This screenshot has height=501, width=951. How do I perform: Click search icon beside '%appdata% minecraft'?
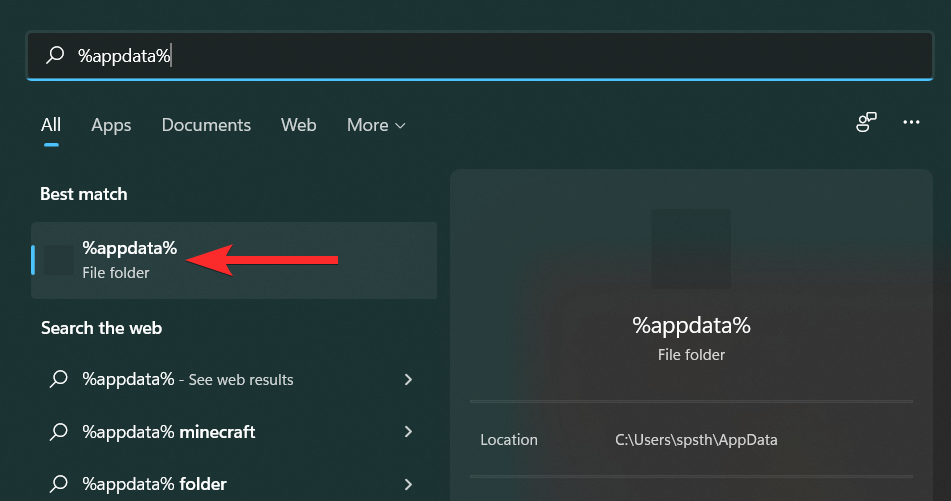pos(59,432)
